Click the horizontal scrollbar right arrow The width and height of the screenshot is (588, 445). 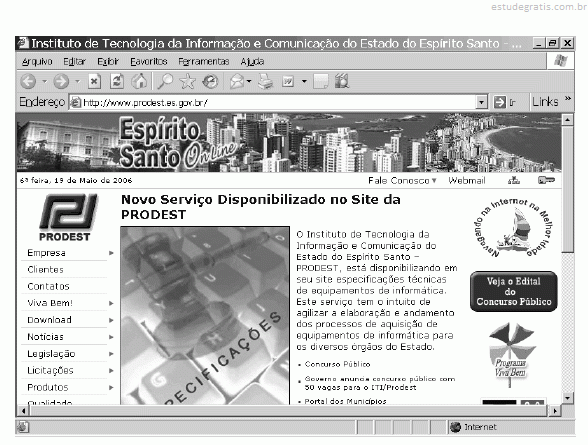pos(554,411)
